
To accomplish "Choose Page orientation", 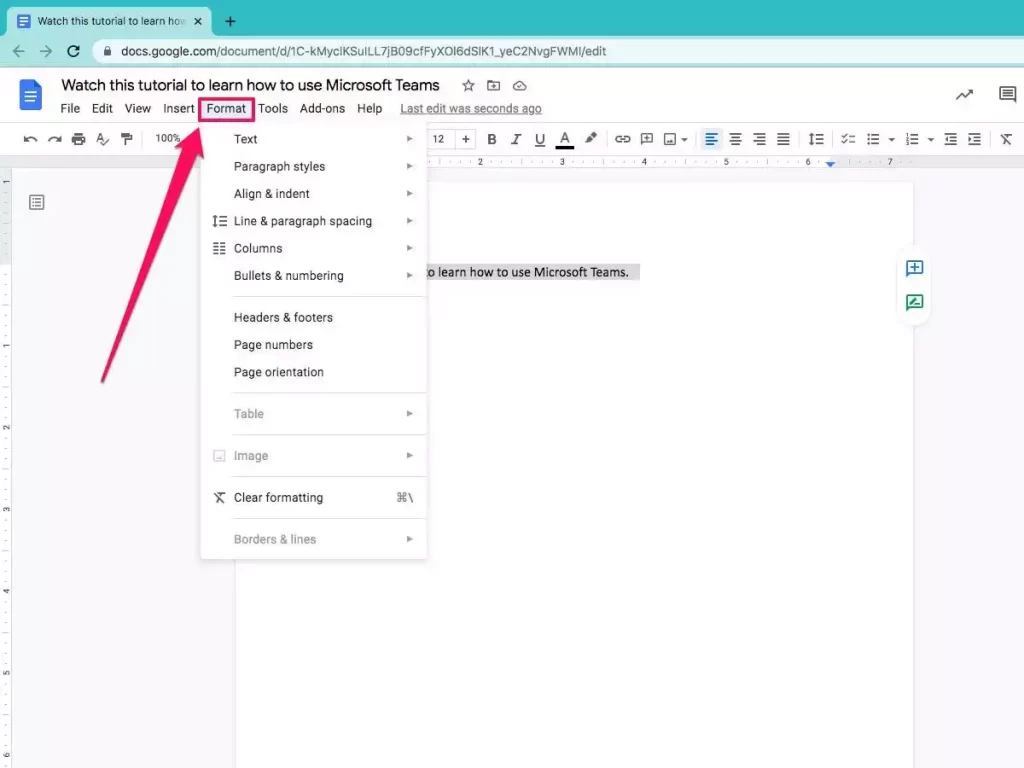I will click(313, 372).
